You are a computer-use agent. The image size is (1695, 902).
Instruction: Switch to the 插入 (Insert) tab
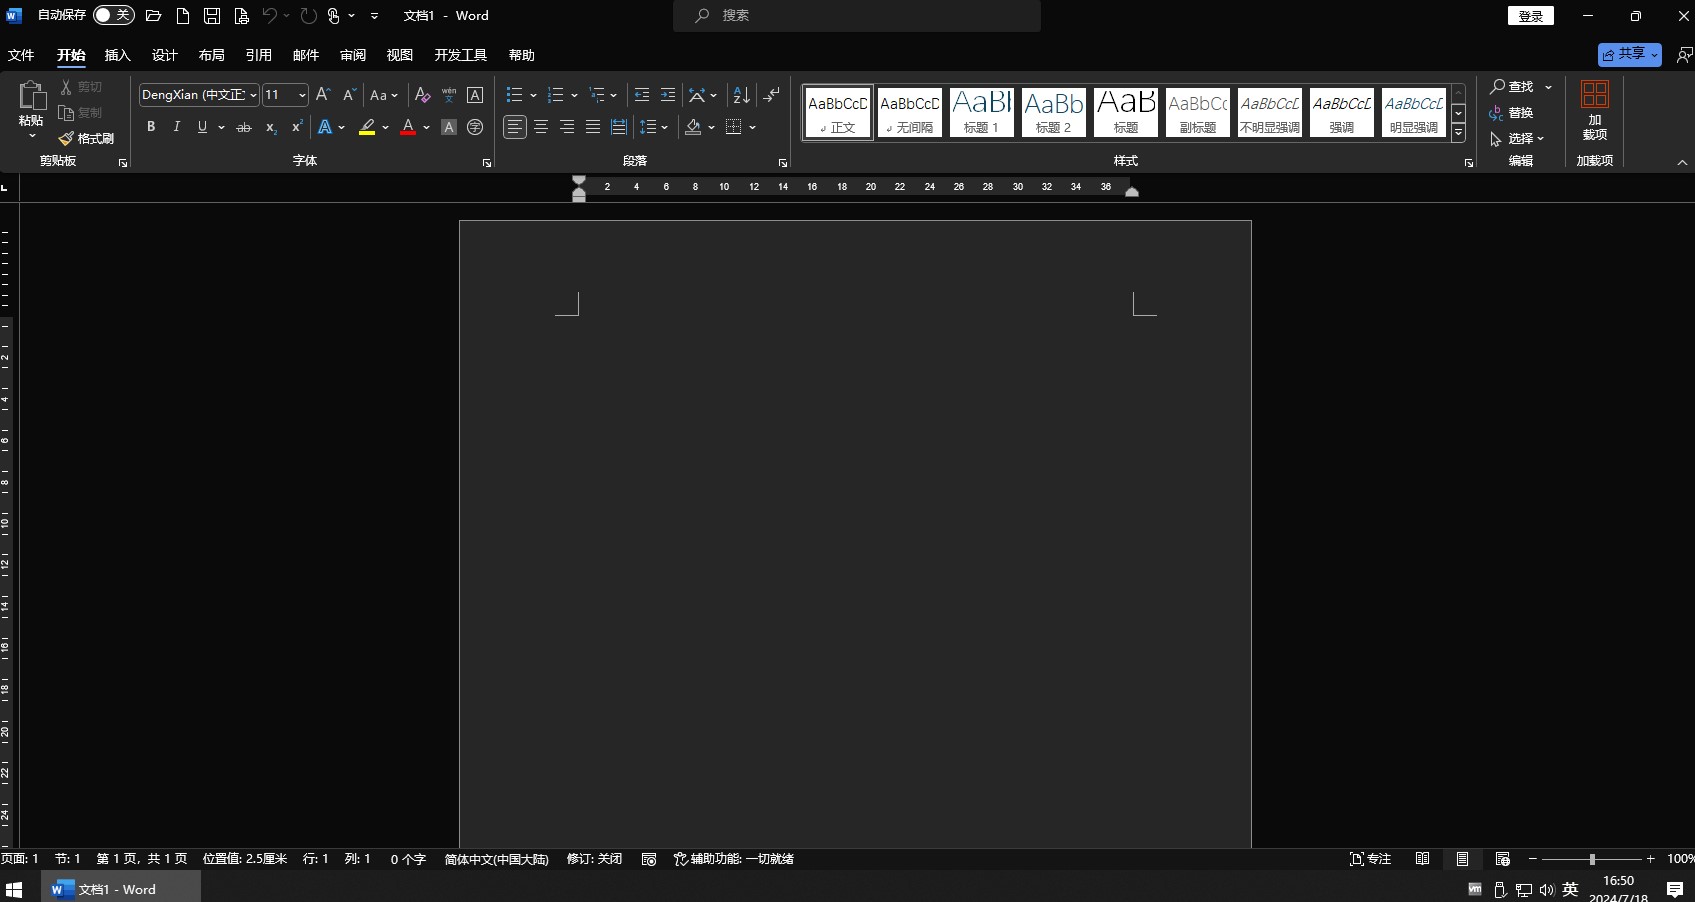[x=118, y=55]
